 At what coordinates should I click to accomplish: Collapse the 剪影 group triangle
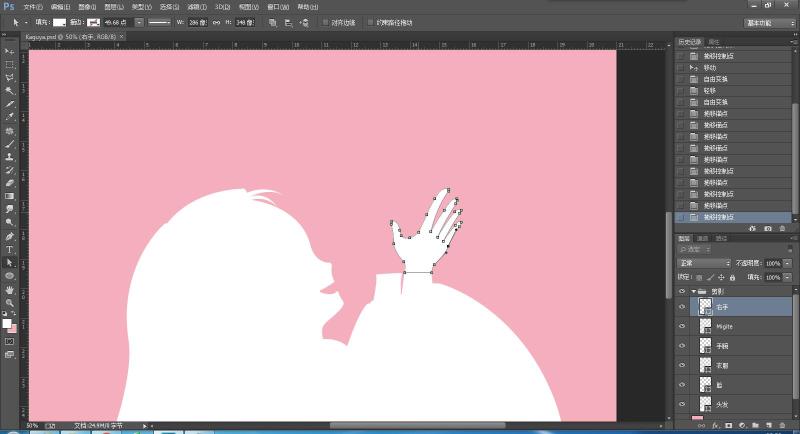click(694, 291)
